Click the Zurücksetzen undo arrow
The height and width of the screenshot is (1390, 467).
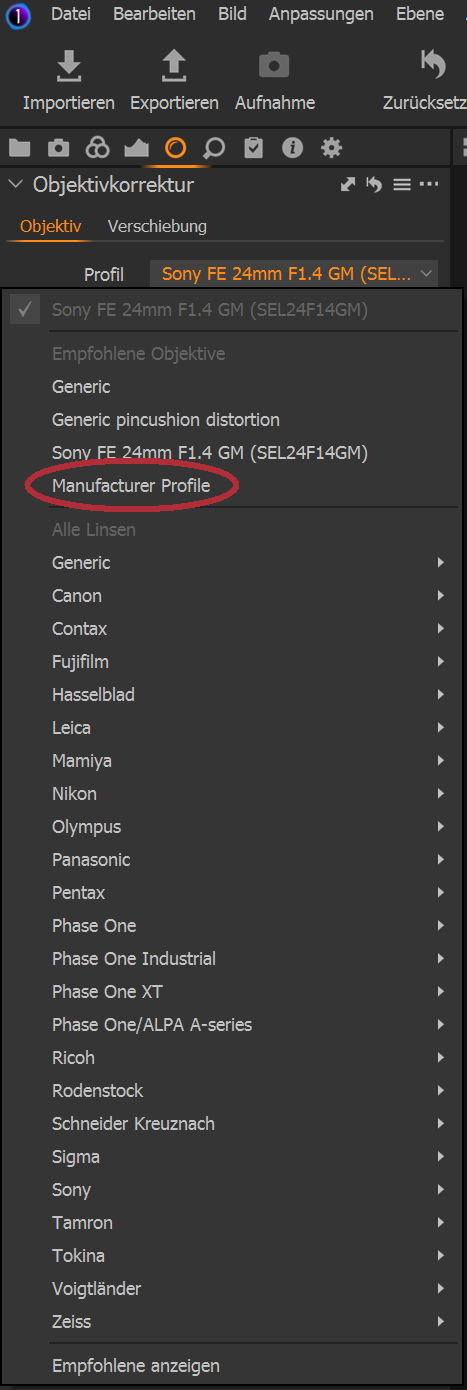coord(433,66)
